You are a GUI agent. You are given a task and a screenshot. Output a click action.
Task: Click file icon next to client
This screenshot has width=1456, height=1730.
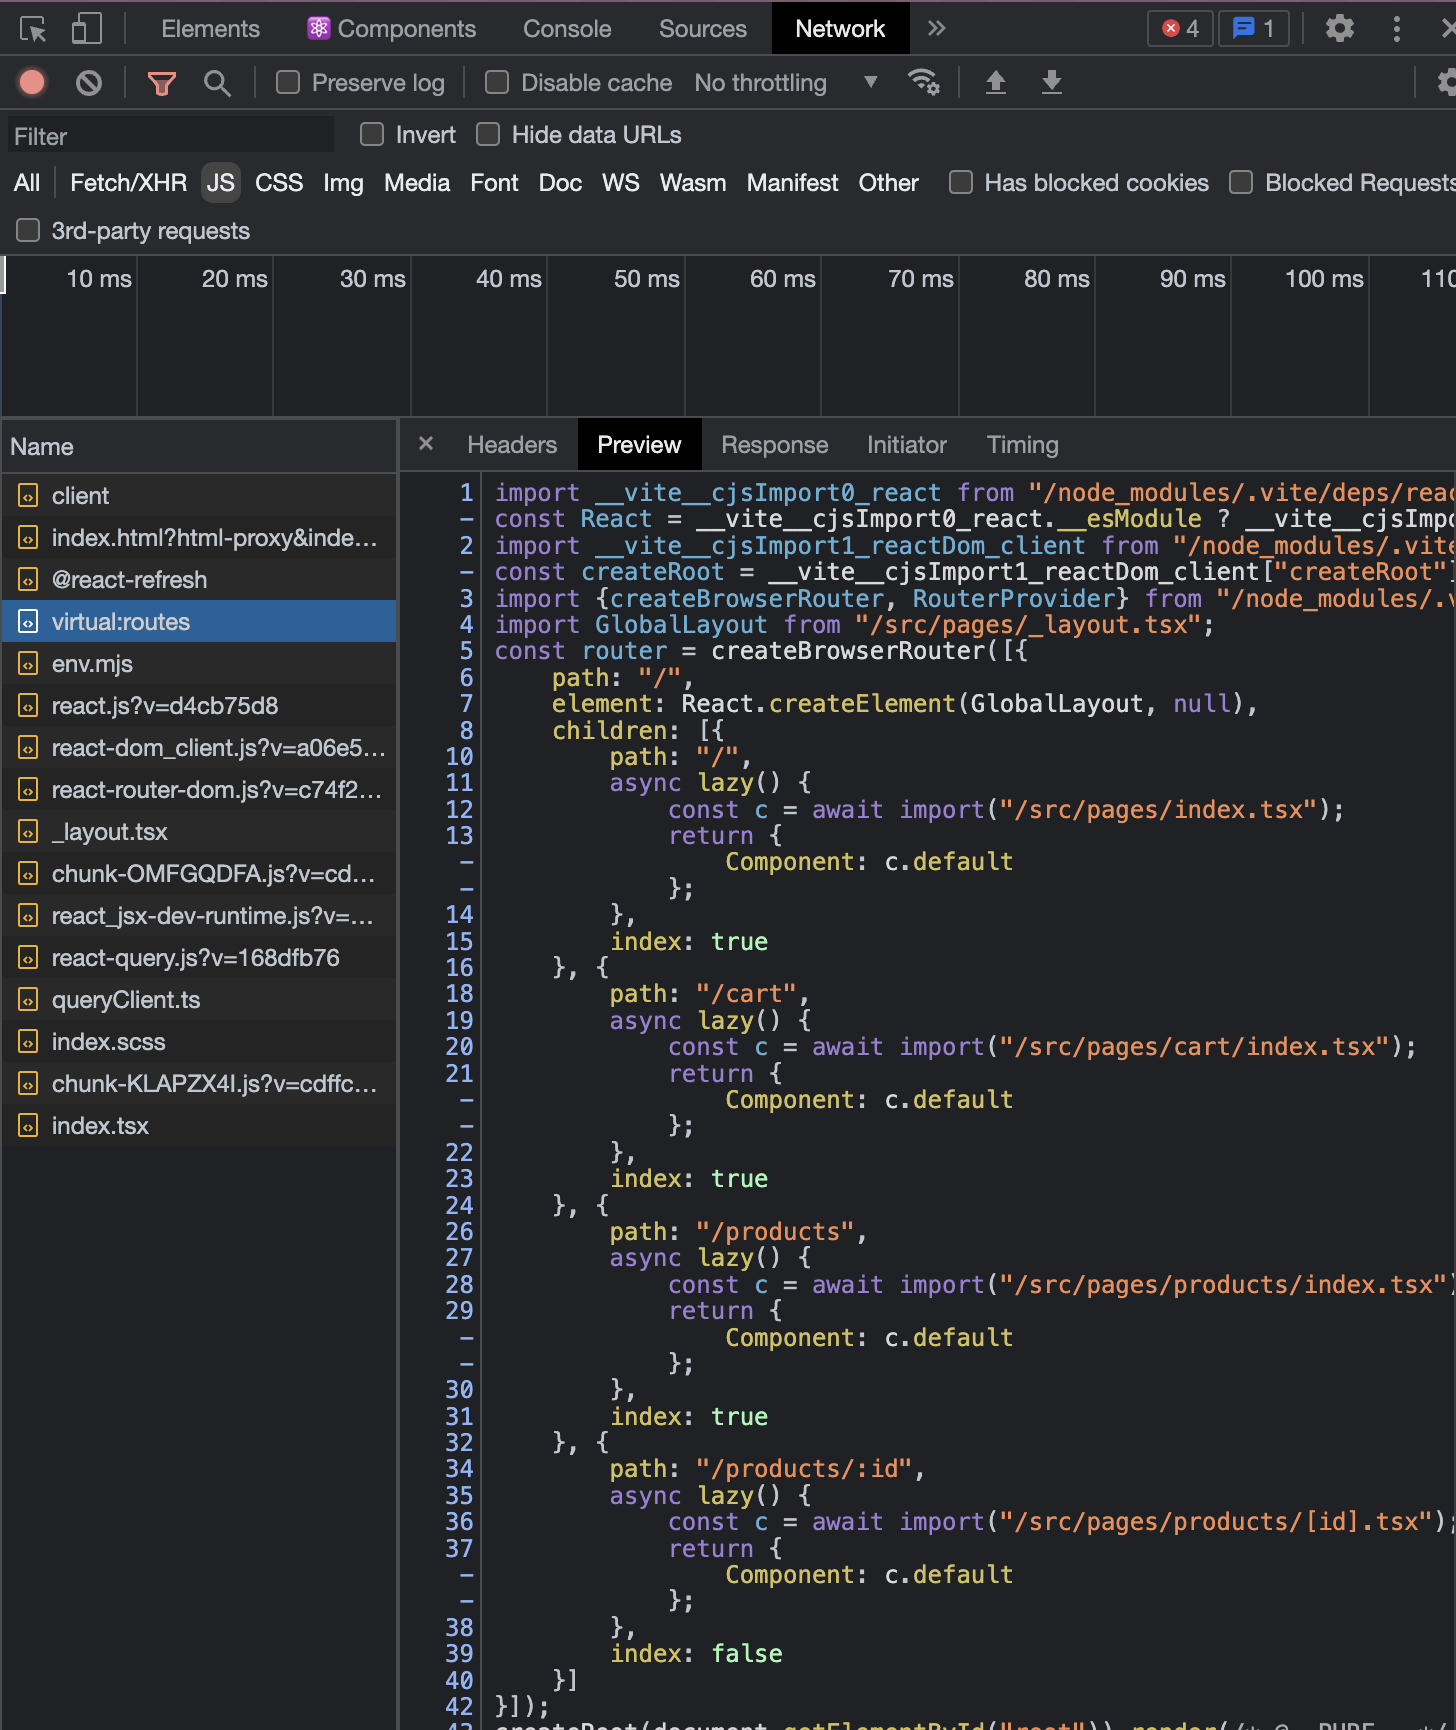tap(28, 496)
